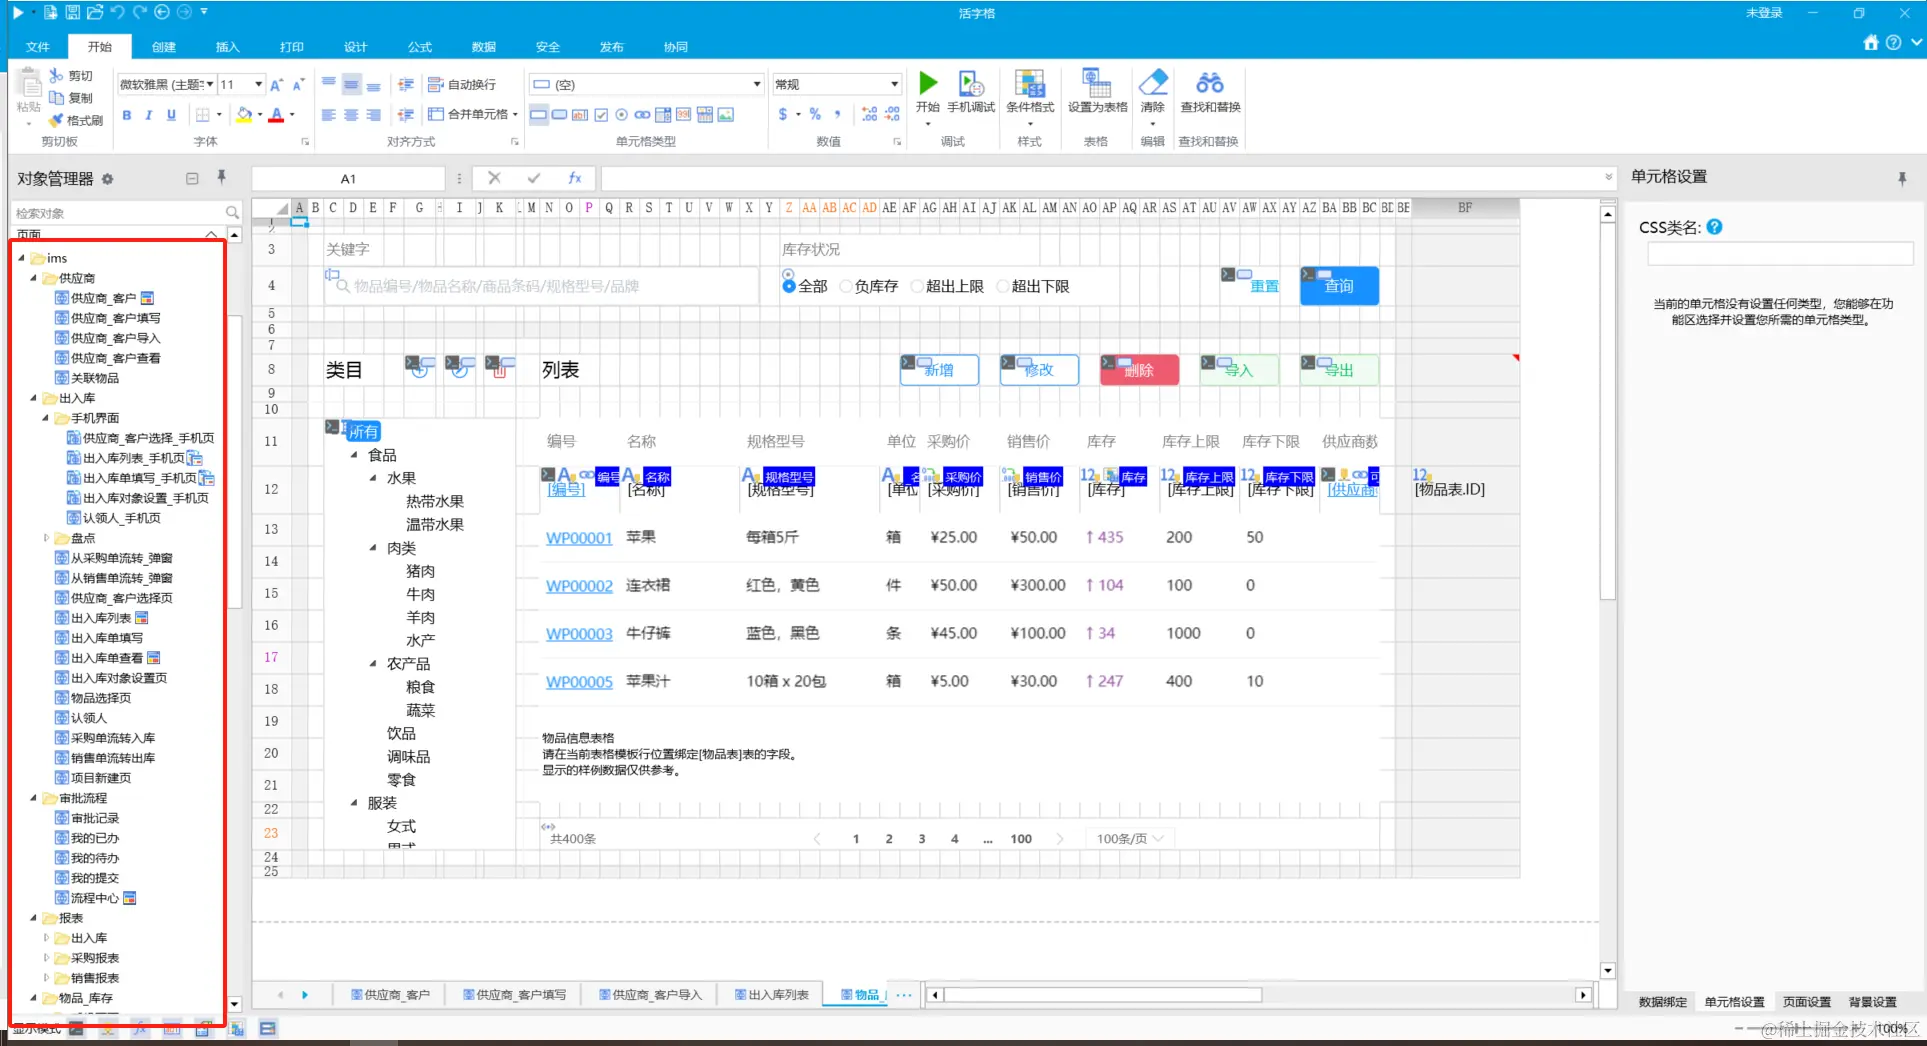Click the Format Painter (格式刷) icon
Screen dimensions: 1927x1046
pyautogui.click(x=56, y=120)
